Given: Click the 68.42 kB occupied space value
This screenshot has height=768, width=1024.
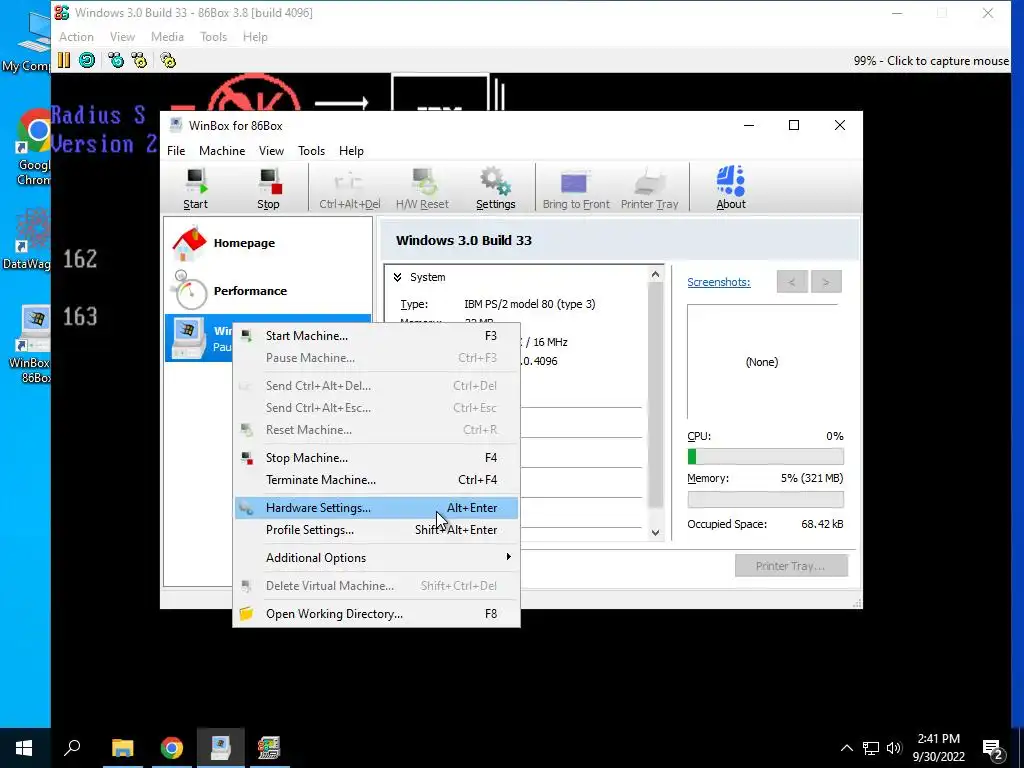Looking at the screenshot, I should [822, 524].
